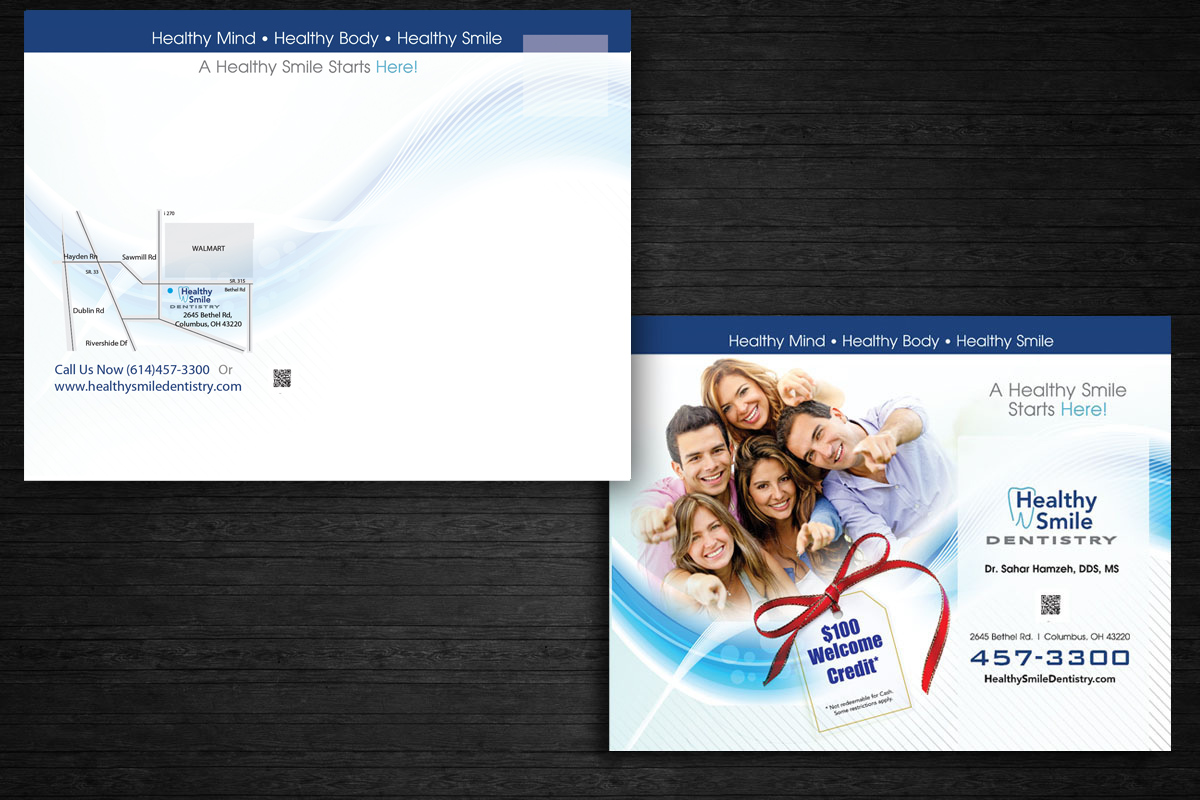Click the right card's "Healthy Mind • Healthy Body" header
The image size is (1200, 800).
pyautogui.click(x=891, y=341)
